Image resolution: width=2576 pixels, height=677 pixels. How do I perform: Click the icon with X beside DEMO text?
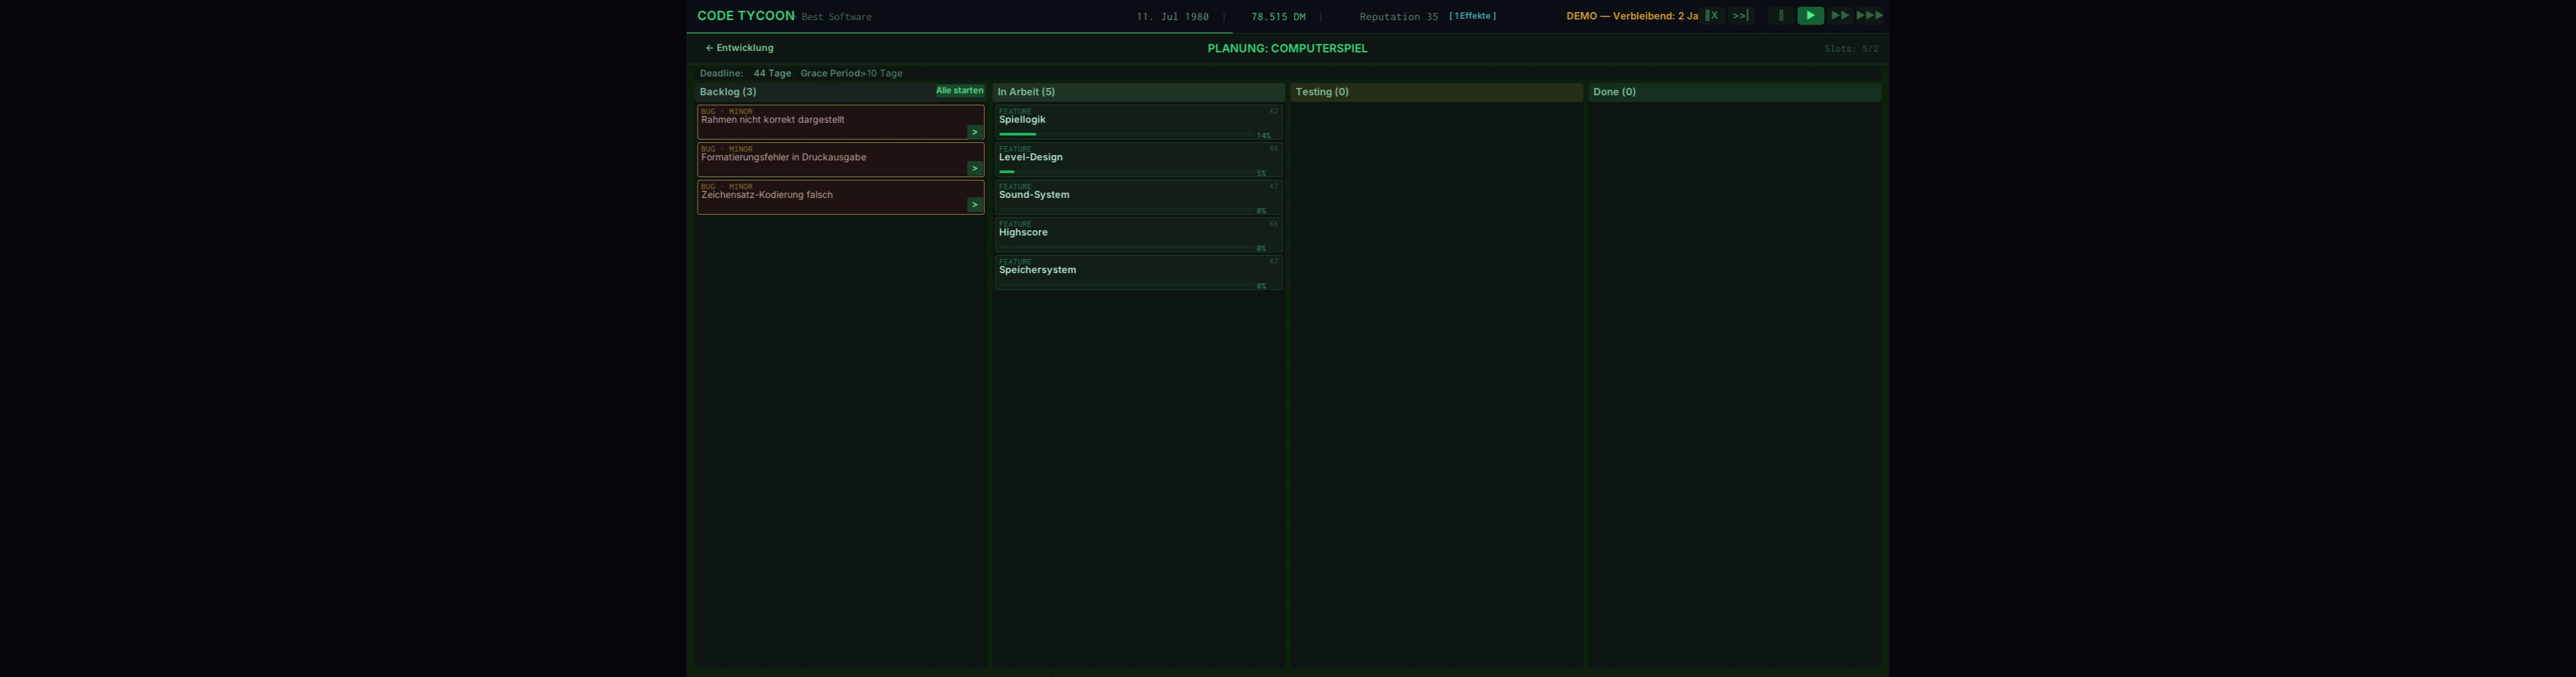coord(1712,16)
